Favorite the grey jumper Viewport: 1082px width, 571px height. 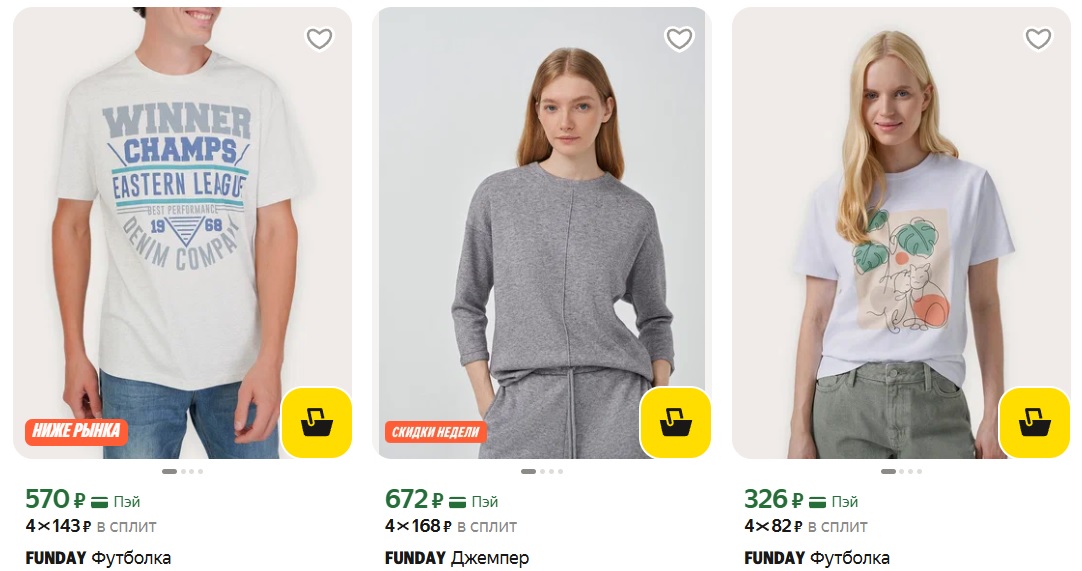679,39
